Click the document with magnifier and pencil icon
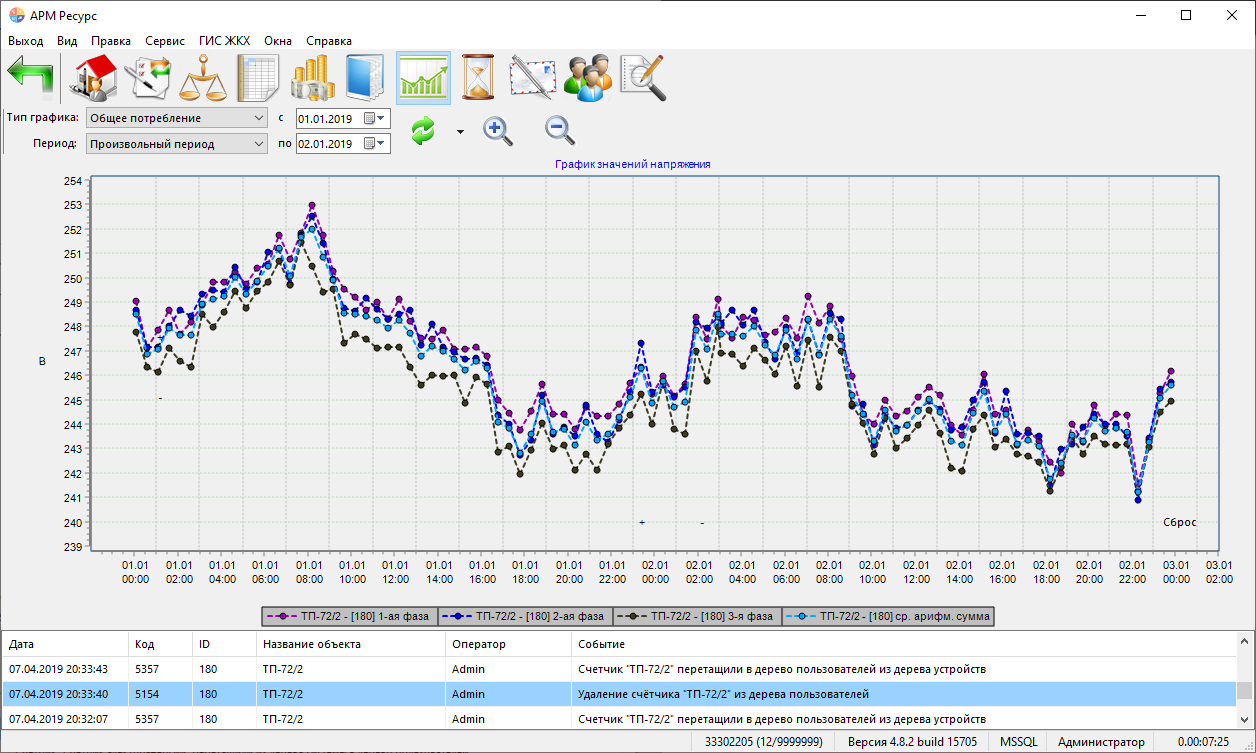This screenshot has width=1256, height=753. tap(643, 78)
